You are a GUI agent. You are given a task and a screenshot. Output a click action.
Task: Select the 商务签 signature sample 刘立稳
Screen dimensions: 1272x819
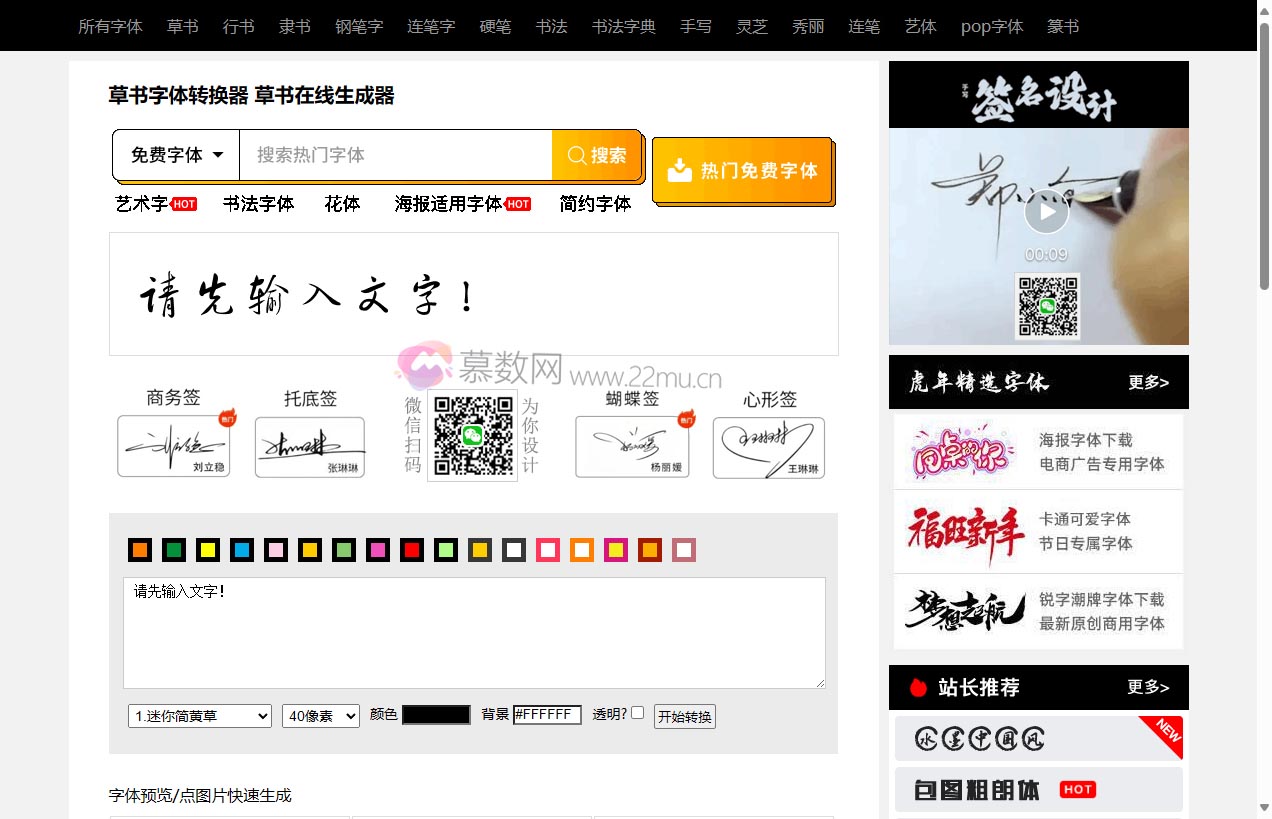(174, 447)
